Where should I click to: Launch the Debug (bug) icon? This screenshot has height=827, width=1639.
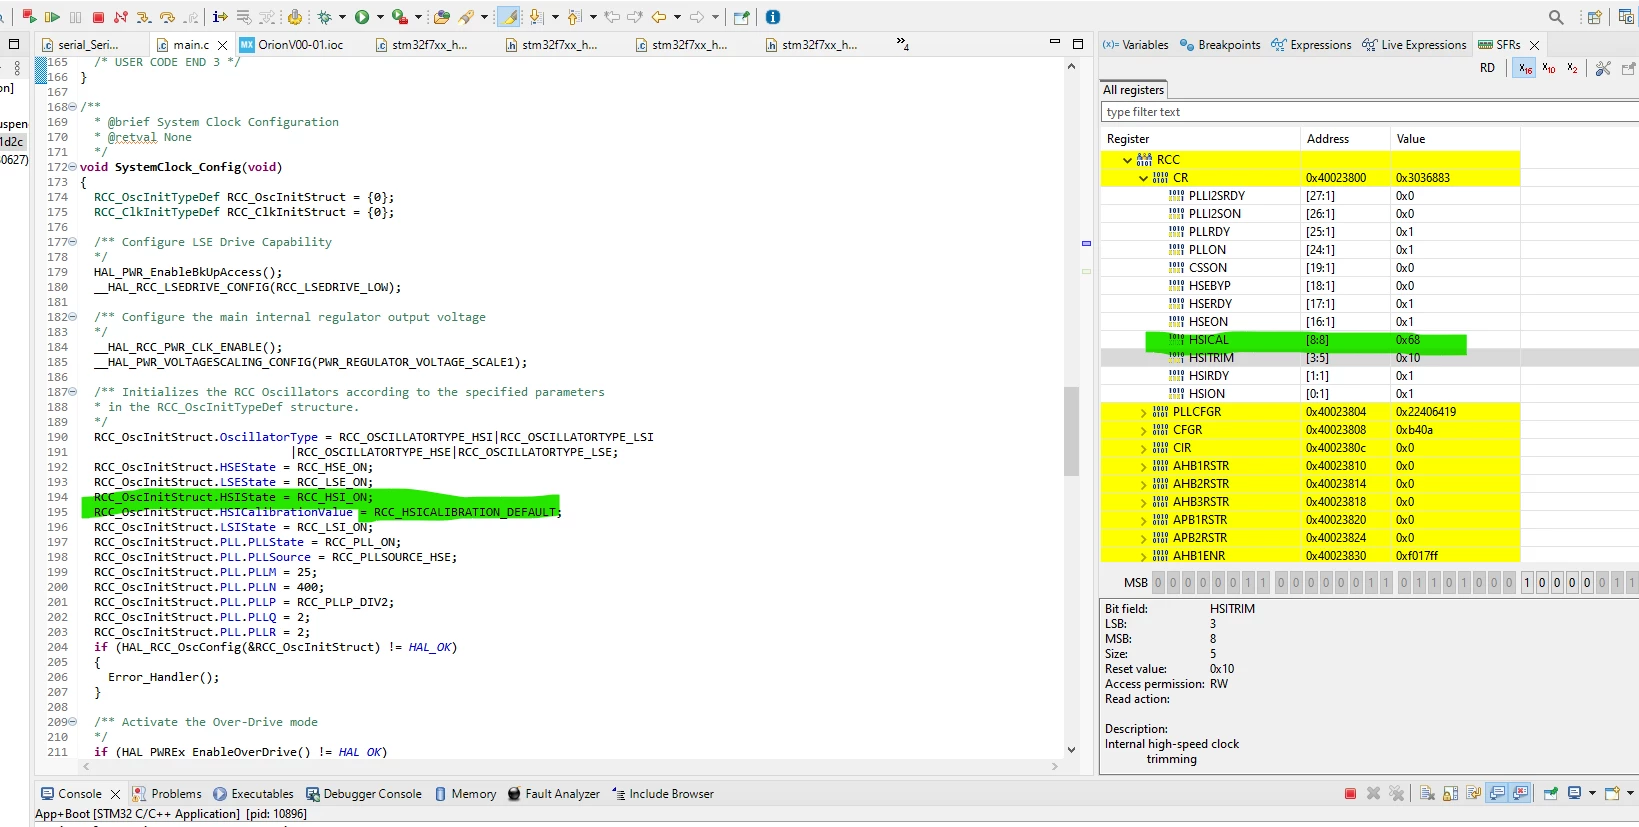tap(325, 17)
